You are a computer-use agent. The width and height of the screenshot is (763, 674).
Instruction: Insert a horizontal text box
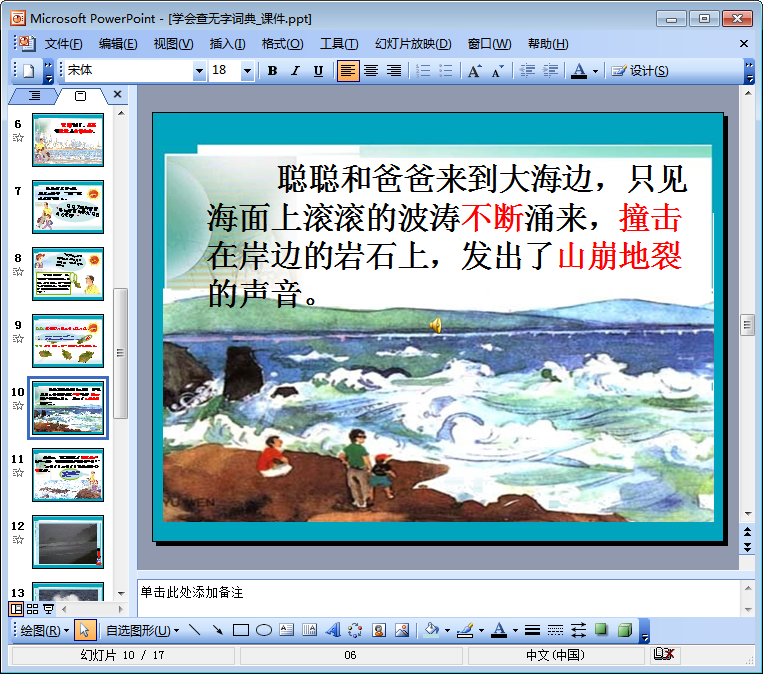coord(287,630)
